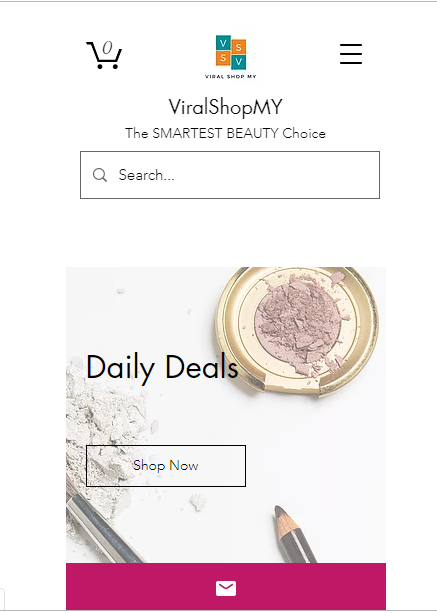The width and height of the screenshot is (437, 613).
Task: Select the ViralShopMY site title
Action: [x=225, y=107]
